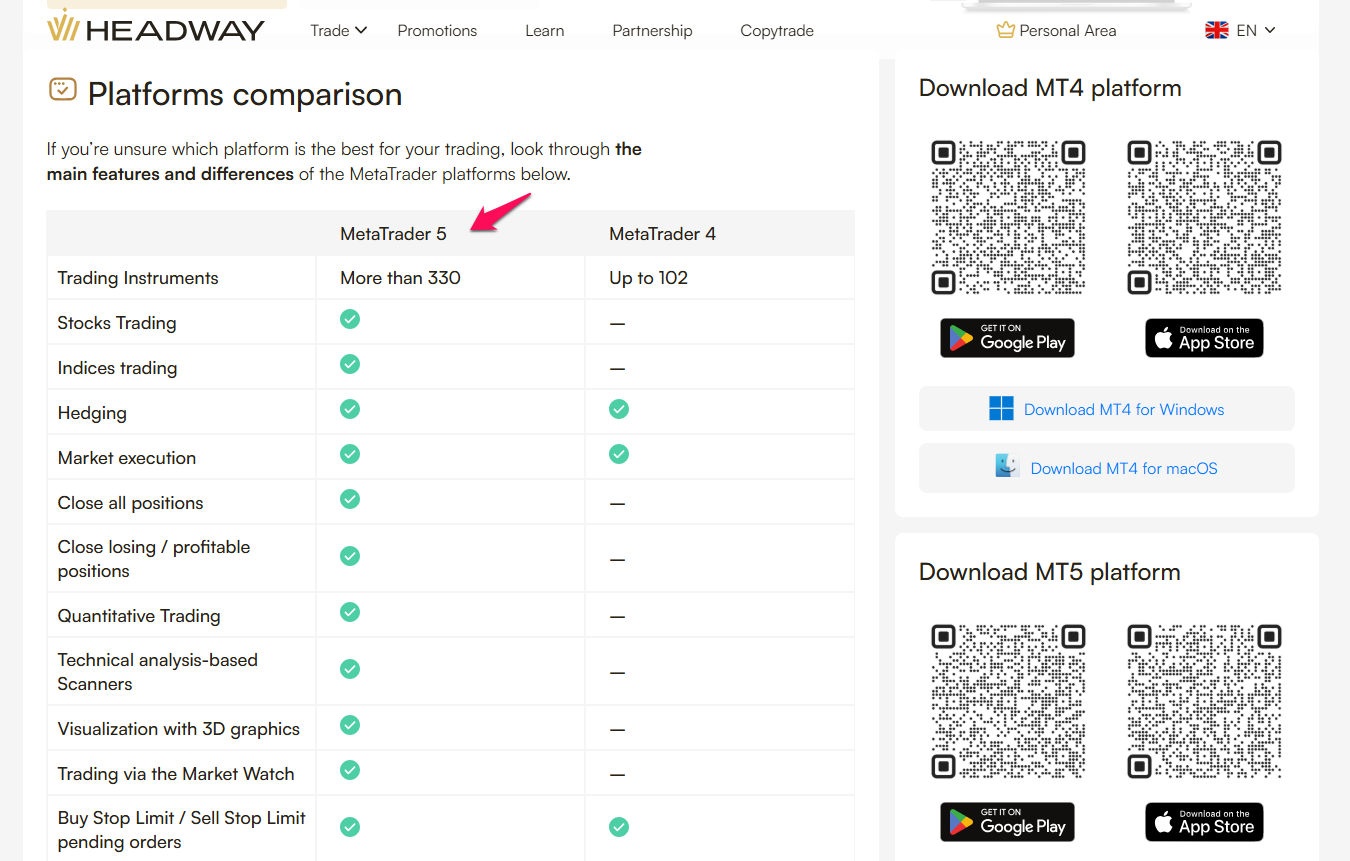Click MetaTrader 5 checkmark for Hedging
The width and height of the screenshot is (1350, 861).
point(350,409)
